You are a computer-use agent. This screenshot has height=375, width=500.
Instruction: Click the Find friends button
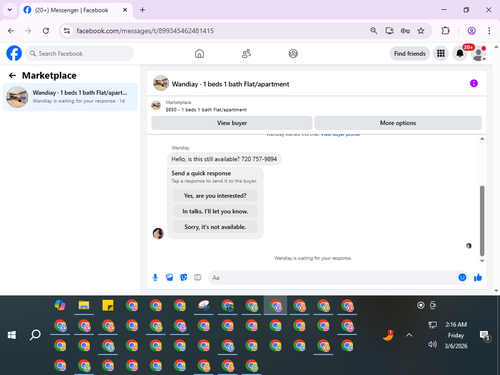(410, 53)
